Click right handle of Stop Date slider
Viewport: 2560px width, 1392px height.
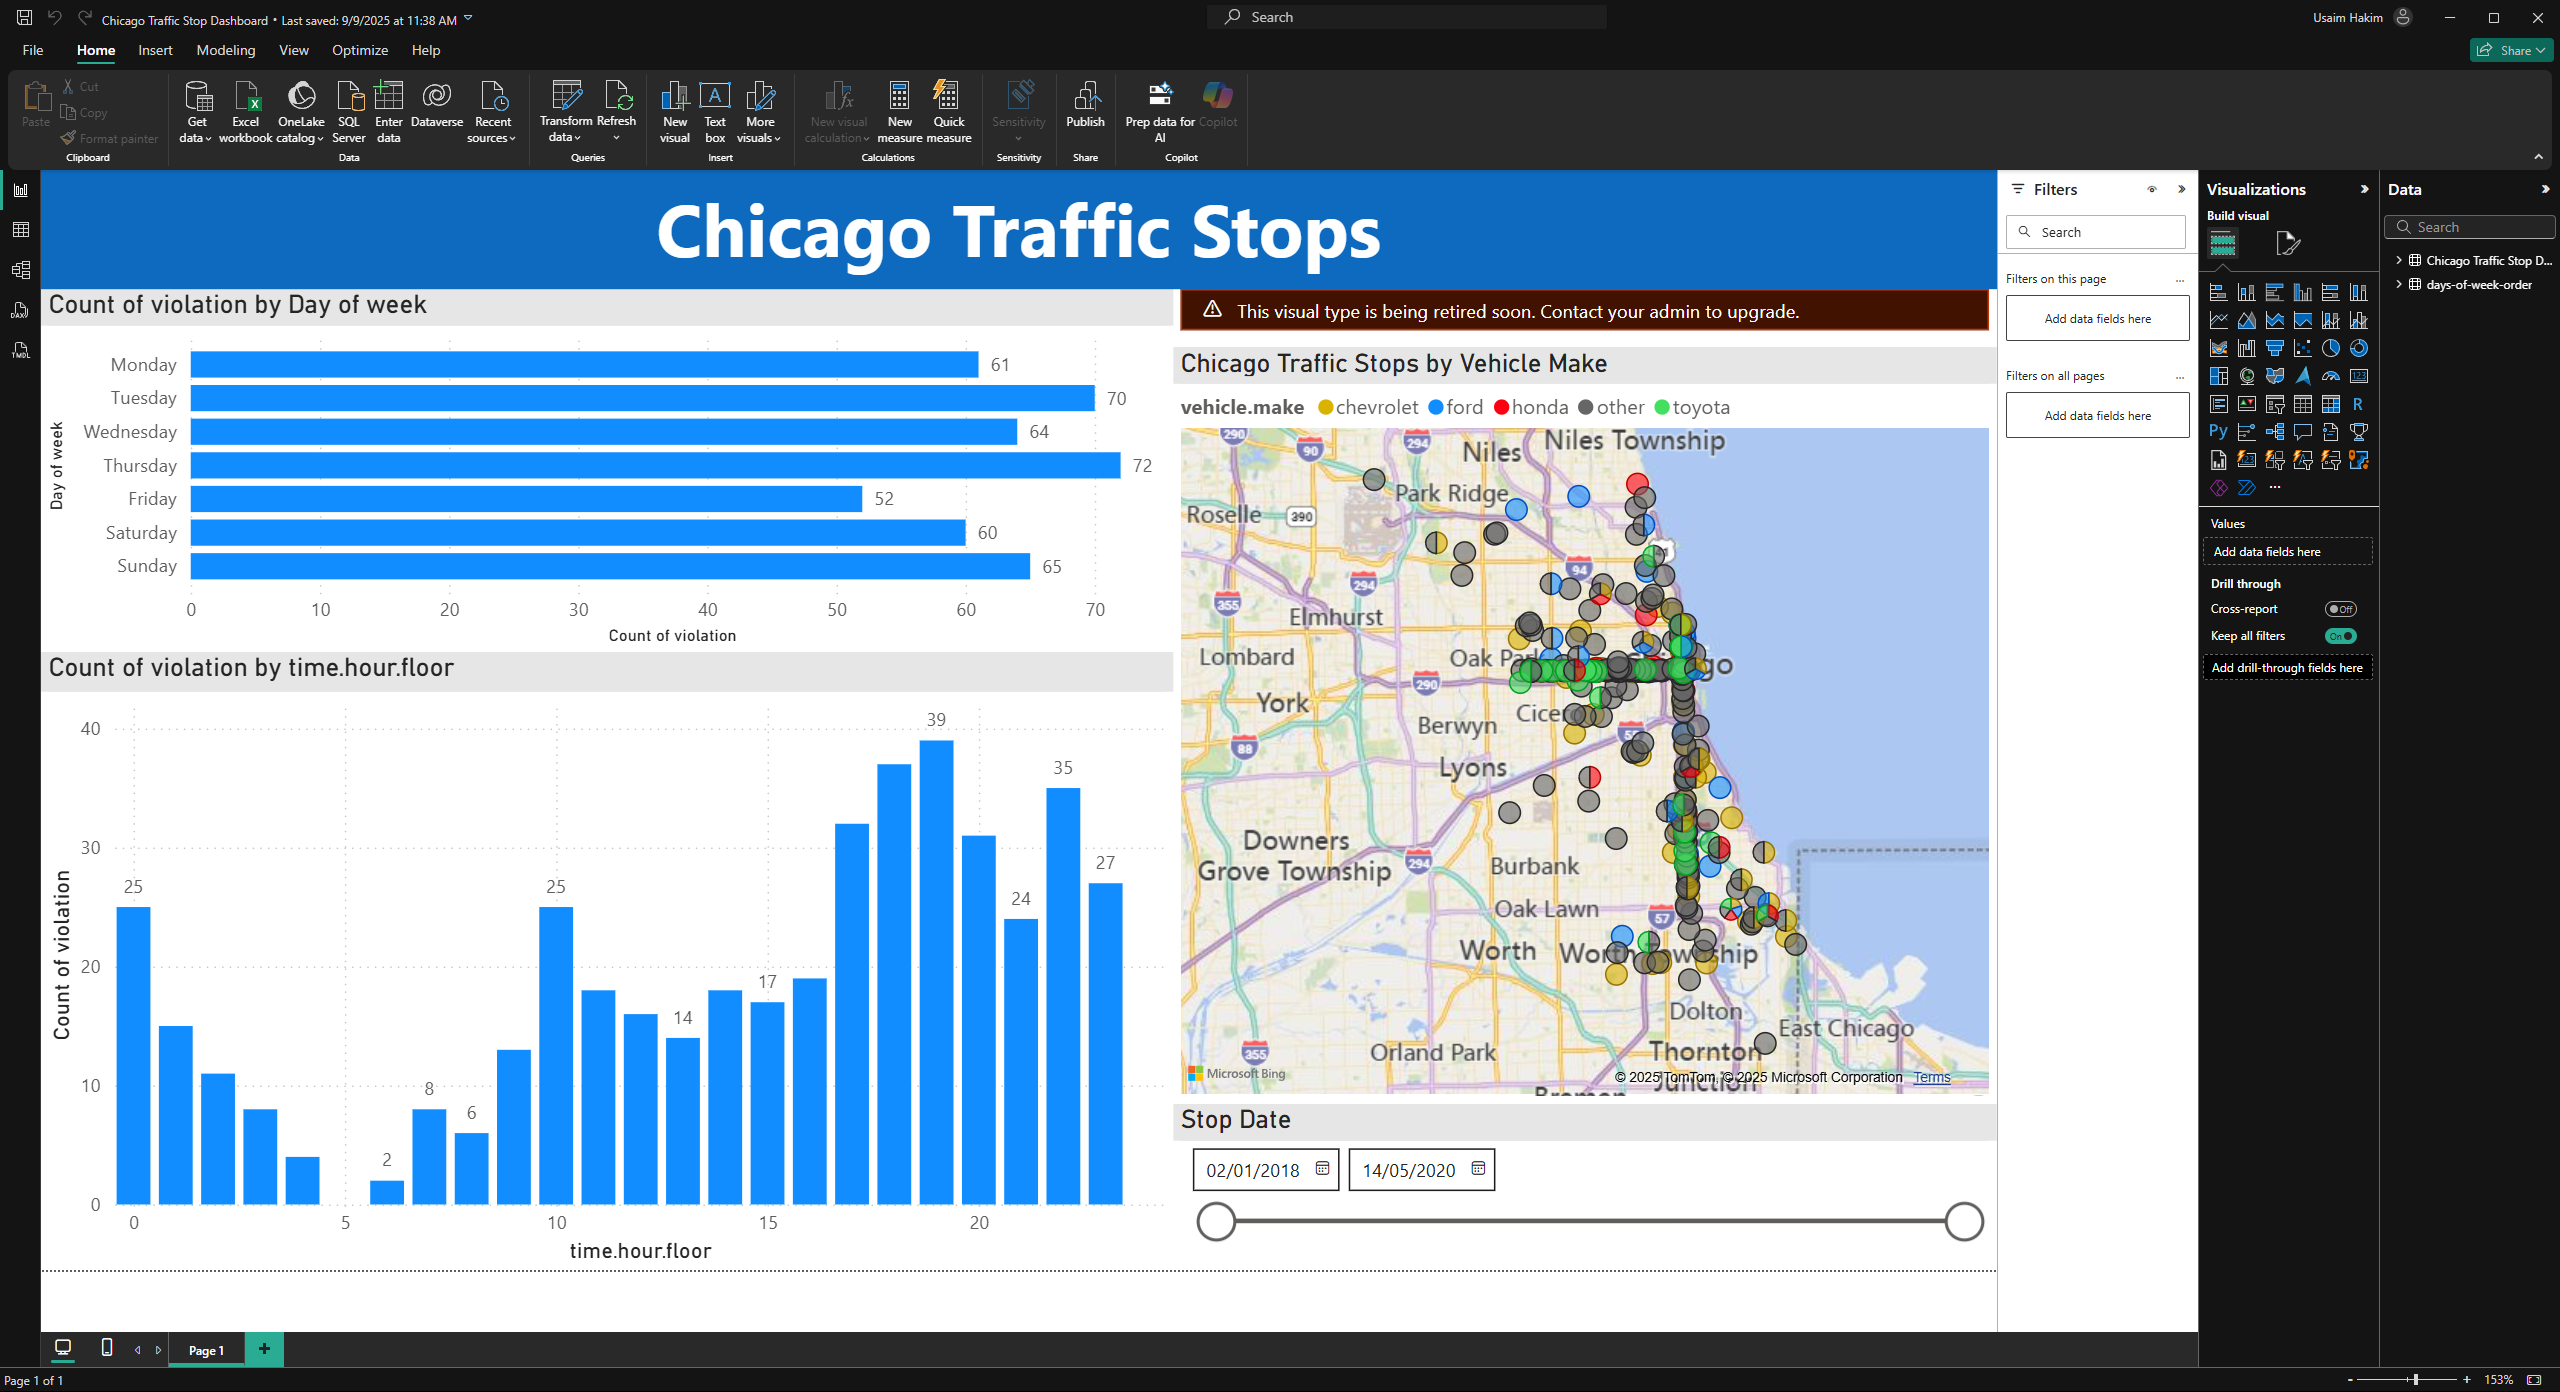[x=1964, y=1221]
